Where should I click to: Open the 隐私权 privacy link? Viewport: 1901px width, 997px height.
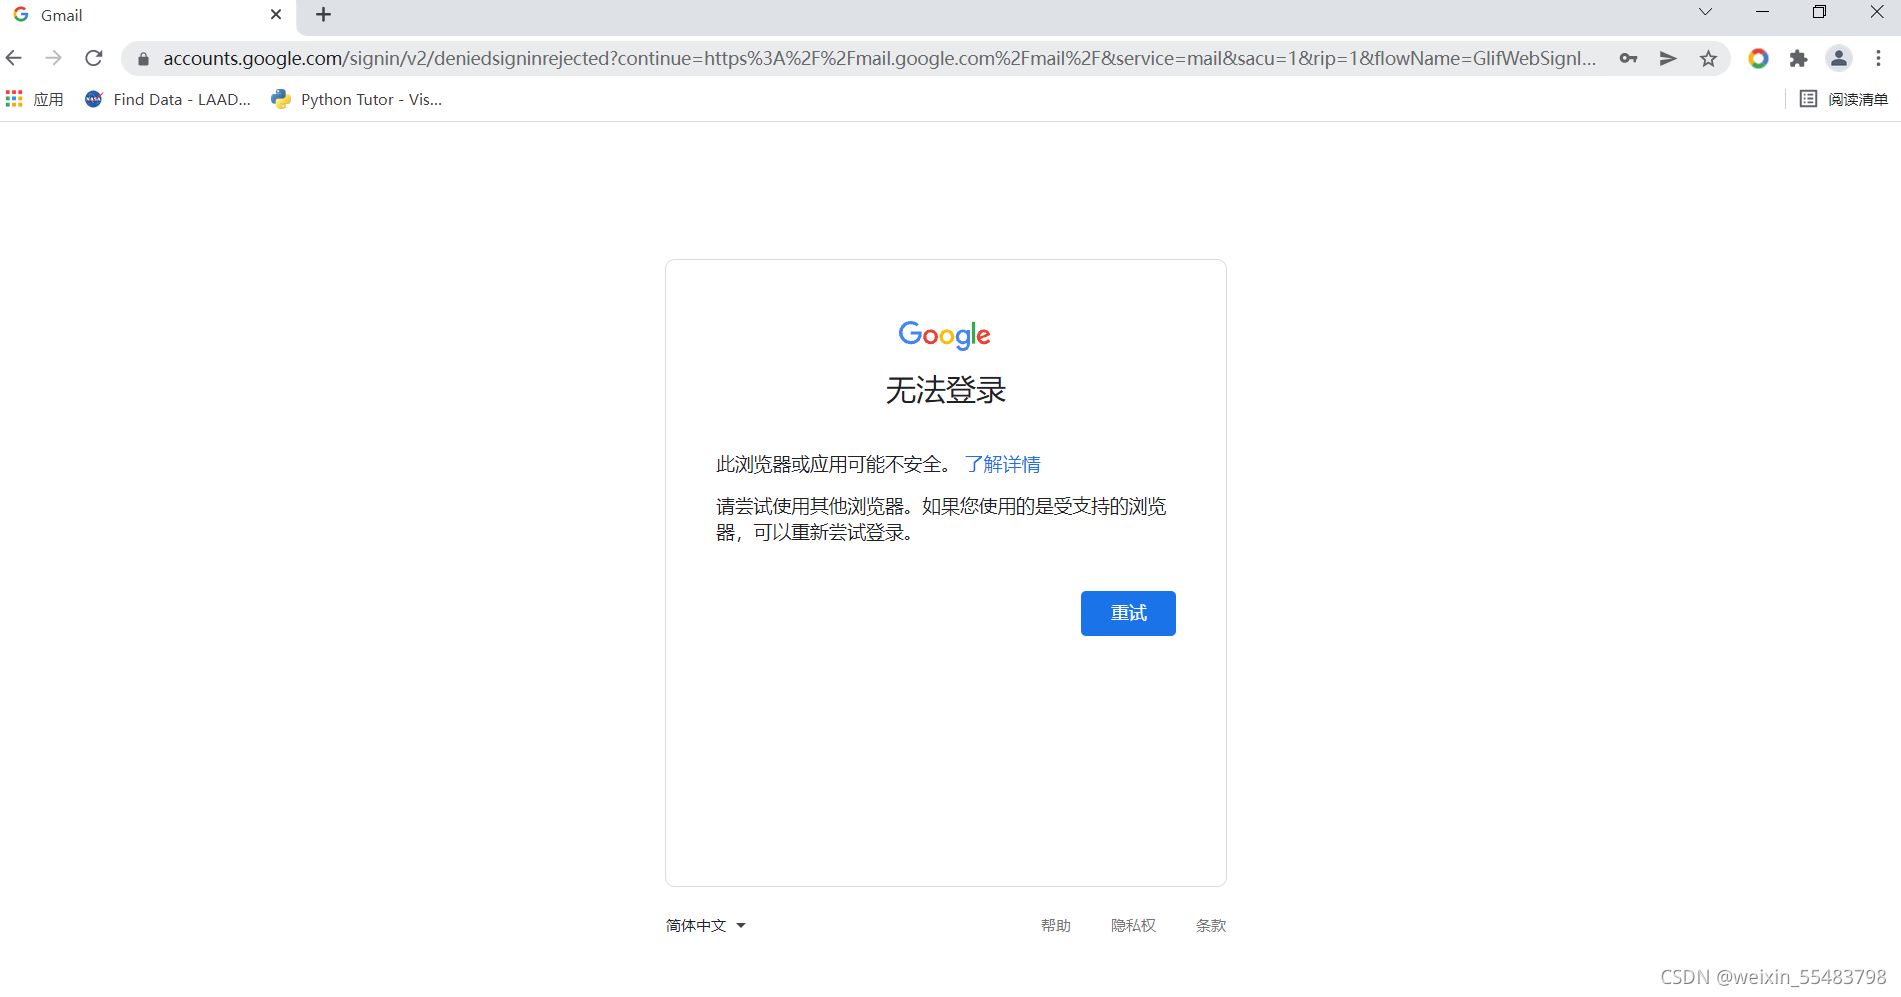1133,926
